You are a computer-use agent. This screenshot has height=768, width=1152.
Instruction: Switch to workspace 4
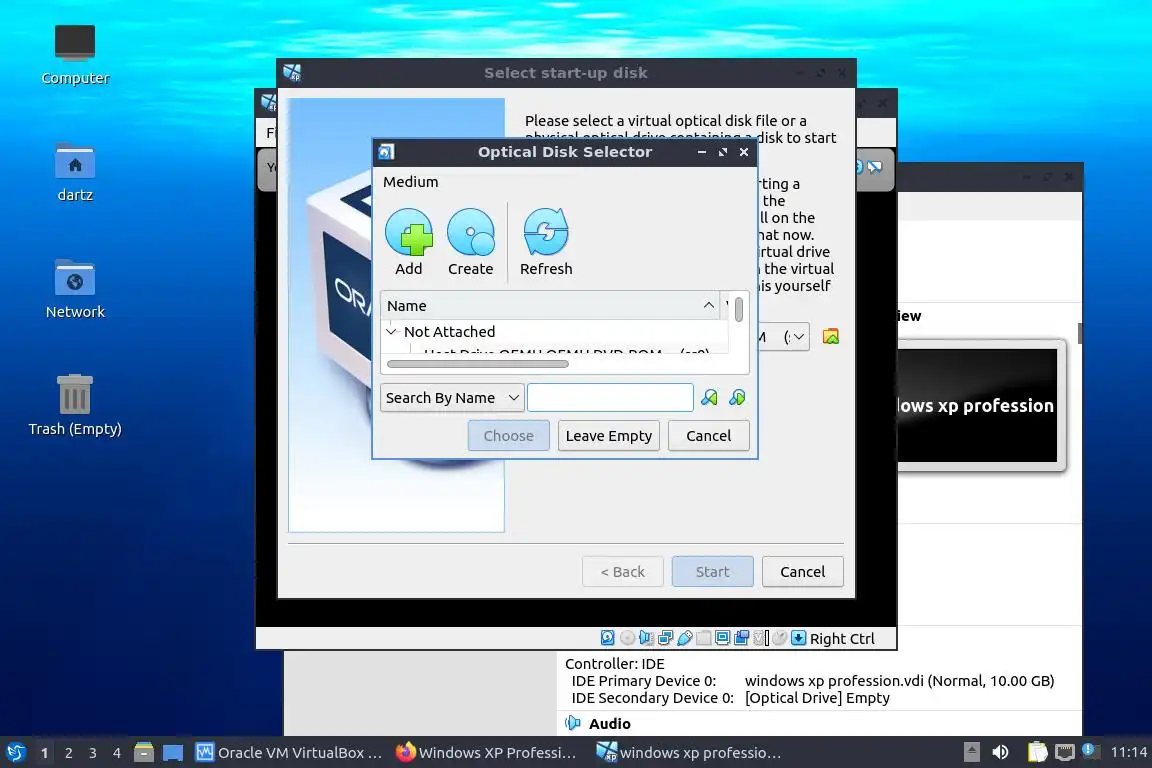[117, 753]
